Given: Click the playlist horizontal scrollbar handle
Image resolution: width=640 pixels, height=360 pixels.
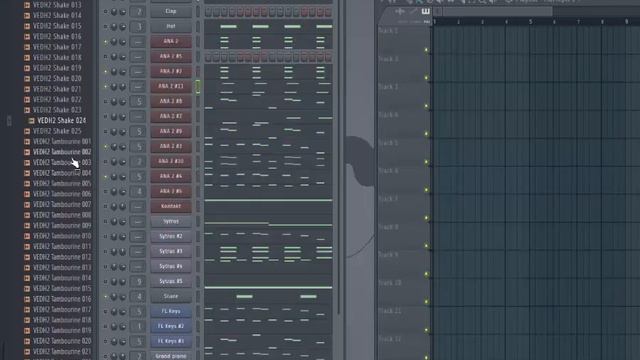Looking at the screenshot, I should (x=498, y=11).
